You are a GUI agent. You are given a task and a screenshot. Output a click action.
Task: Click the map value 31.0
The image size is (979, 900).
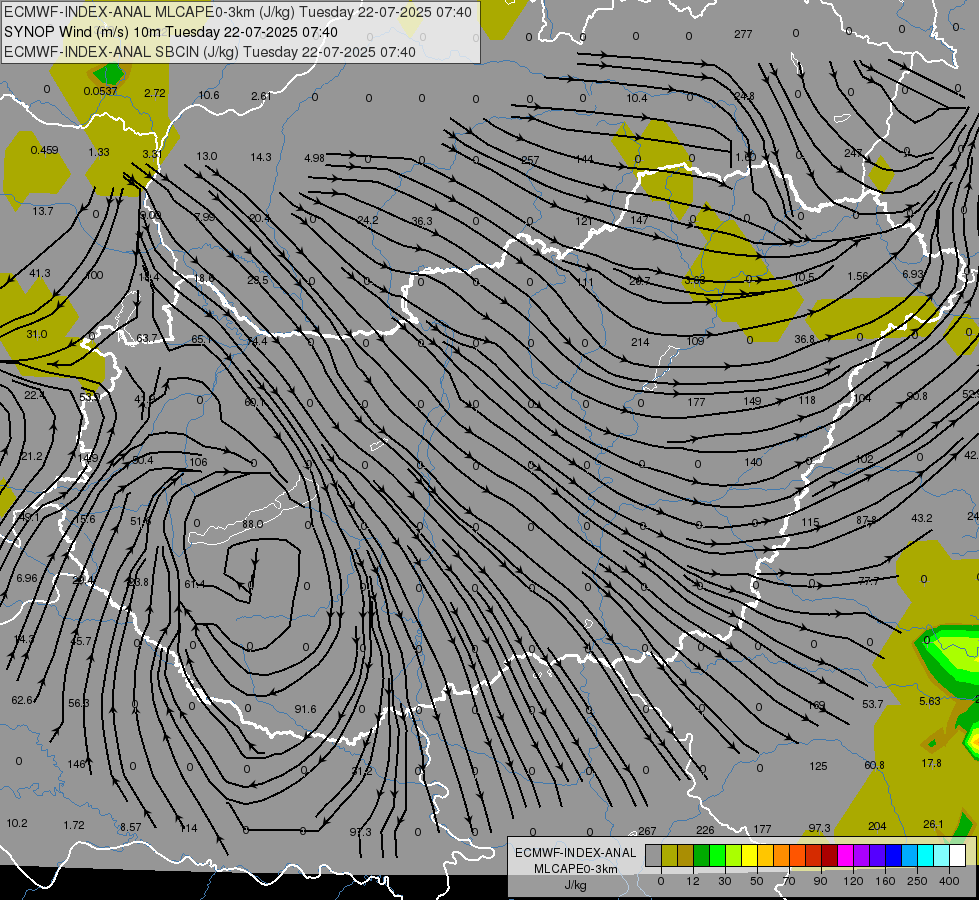pos(37,335)
